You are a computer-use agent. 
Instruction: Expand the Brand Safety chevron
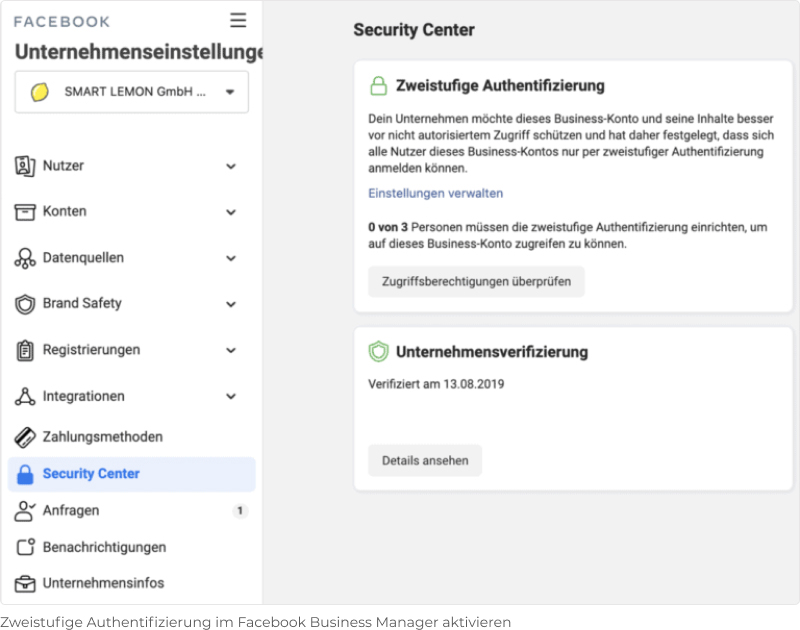tap(231, 305)
